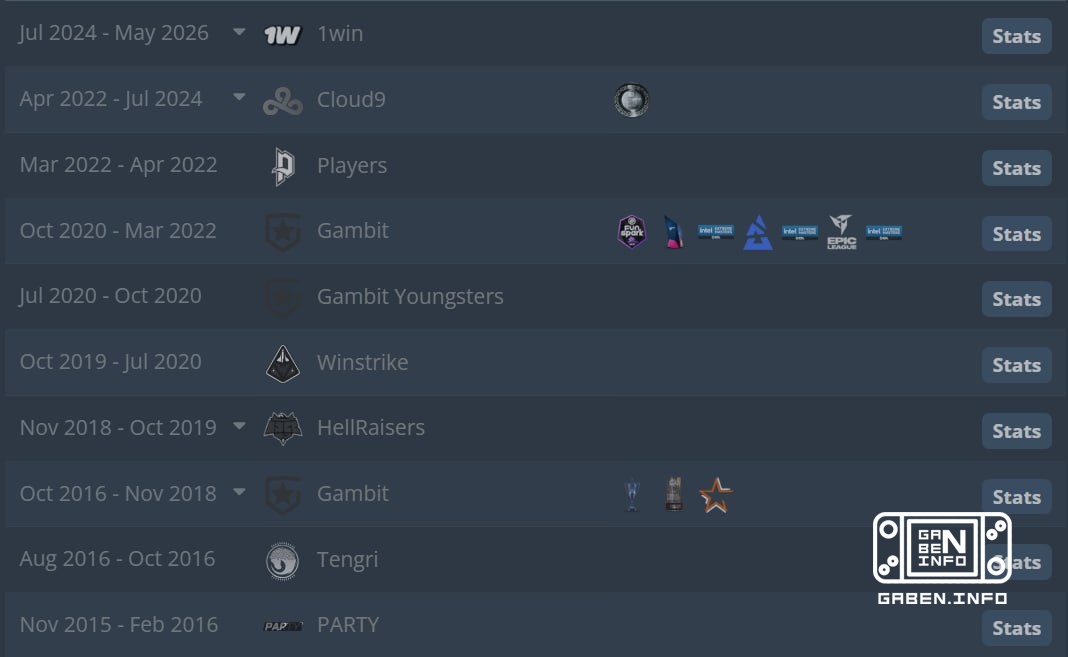
Task: Expand the Oct 2016 - Nov 2018 period
Action: click(x=239, y=492)
